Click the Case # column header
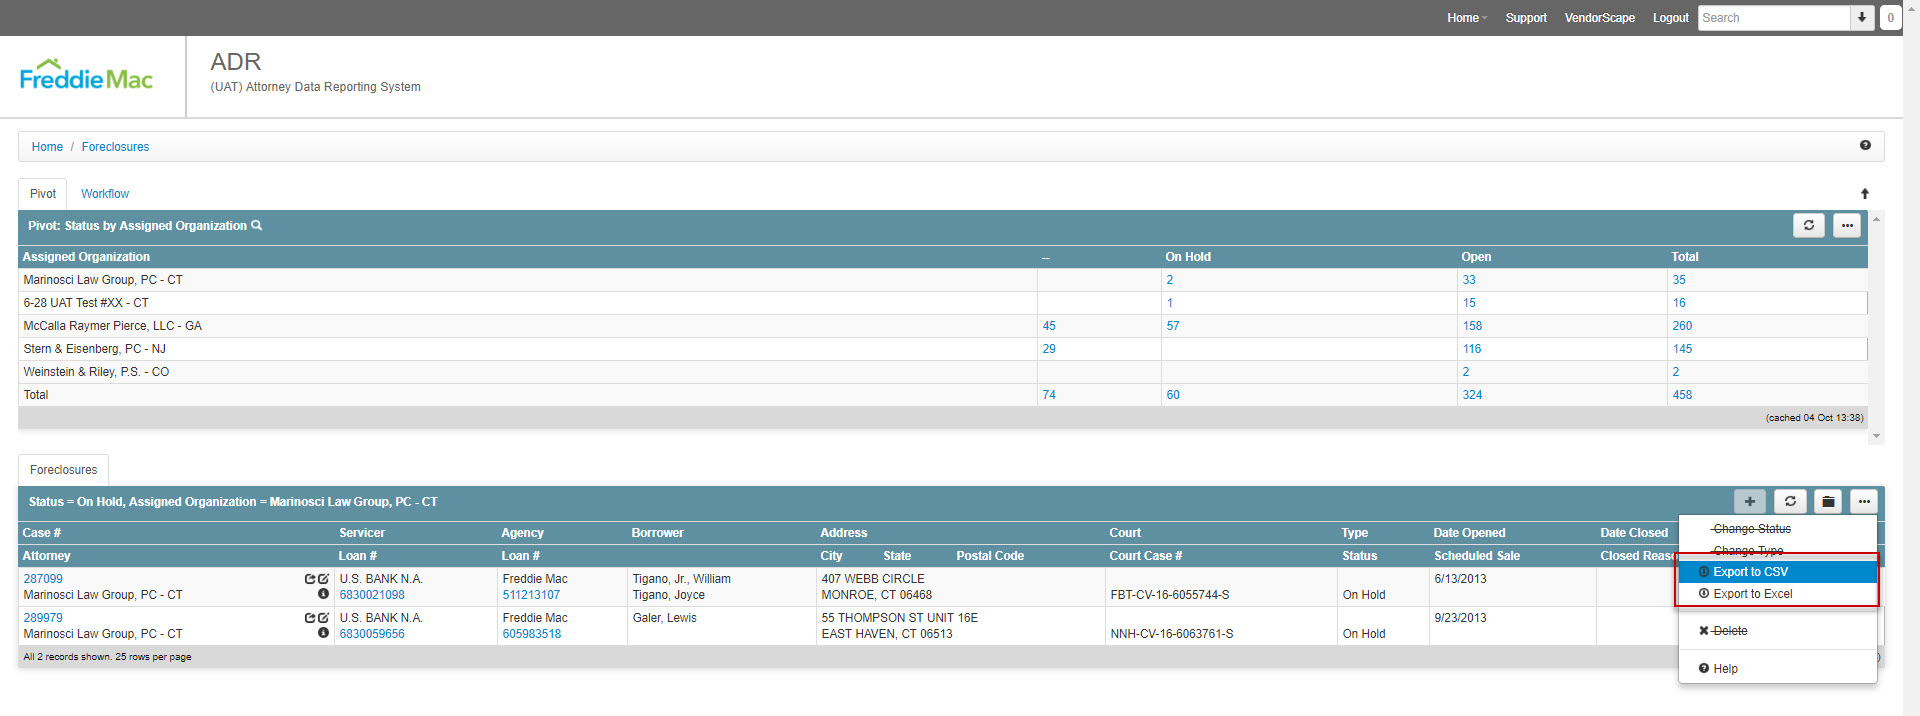This screenshot has width=1920, height=716. tap(42, 533)
